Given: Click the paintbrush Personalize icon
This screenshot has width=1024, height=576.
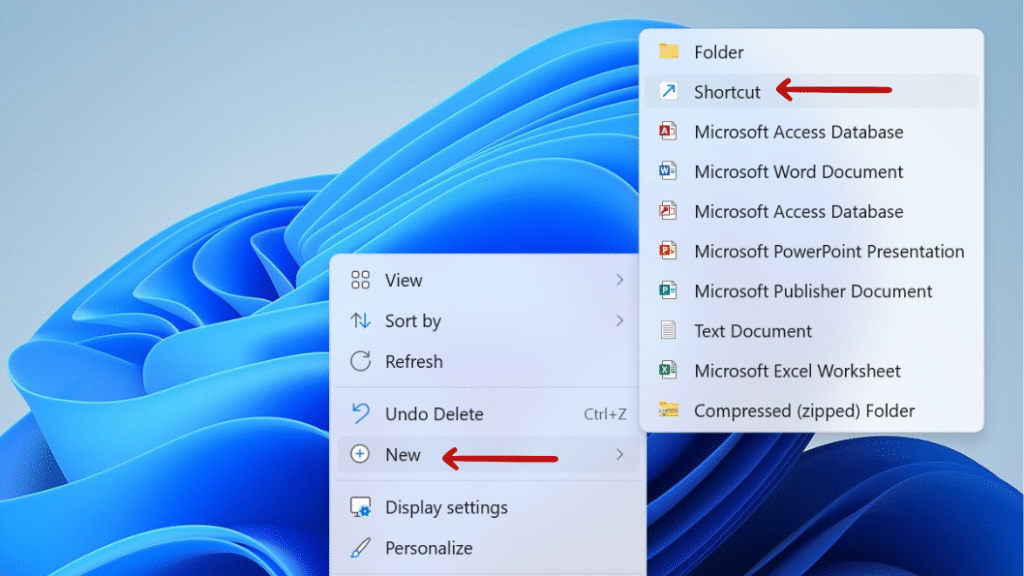Looking at the screenshot, I should coord(360,548).
